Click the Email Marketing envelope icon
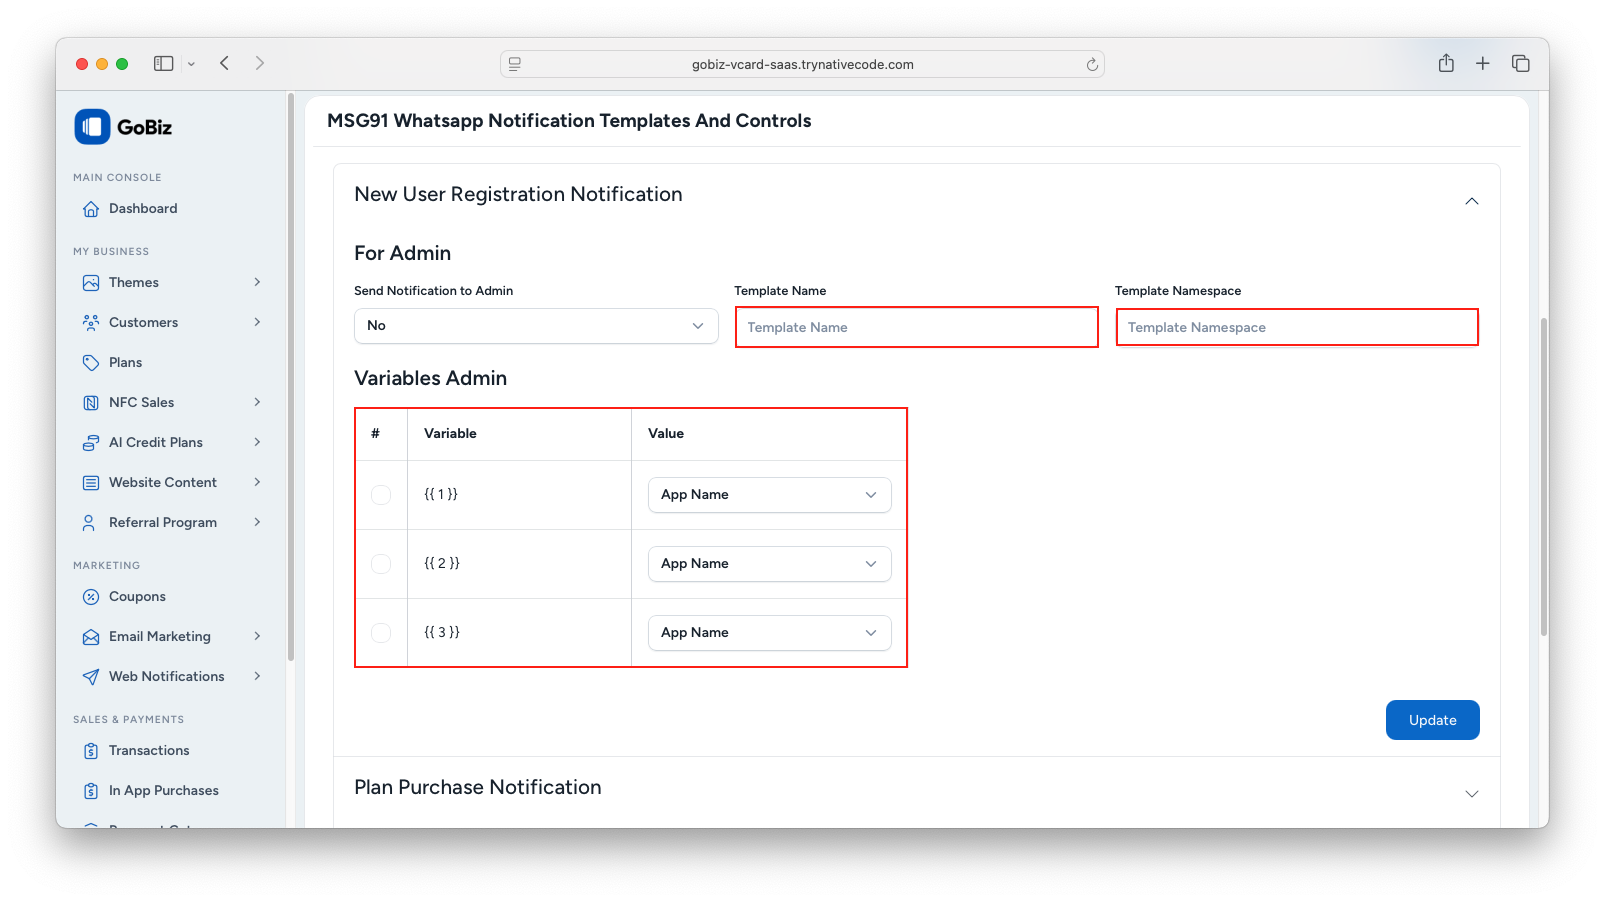Image resolution: width=1605 pixels, height=902 pixels. pos(91,637)
